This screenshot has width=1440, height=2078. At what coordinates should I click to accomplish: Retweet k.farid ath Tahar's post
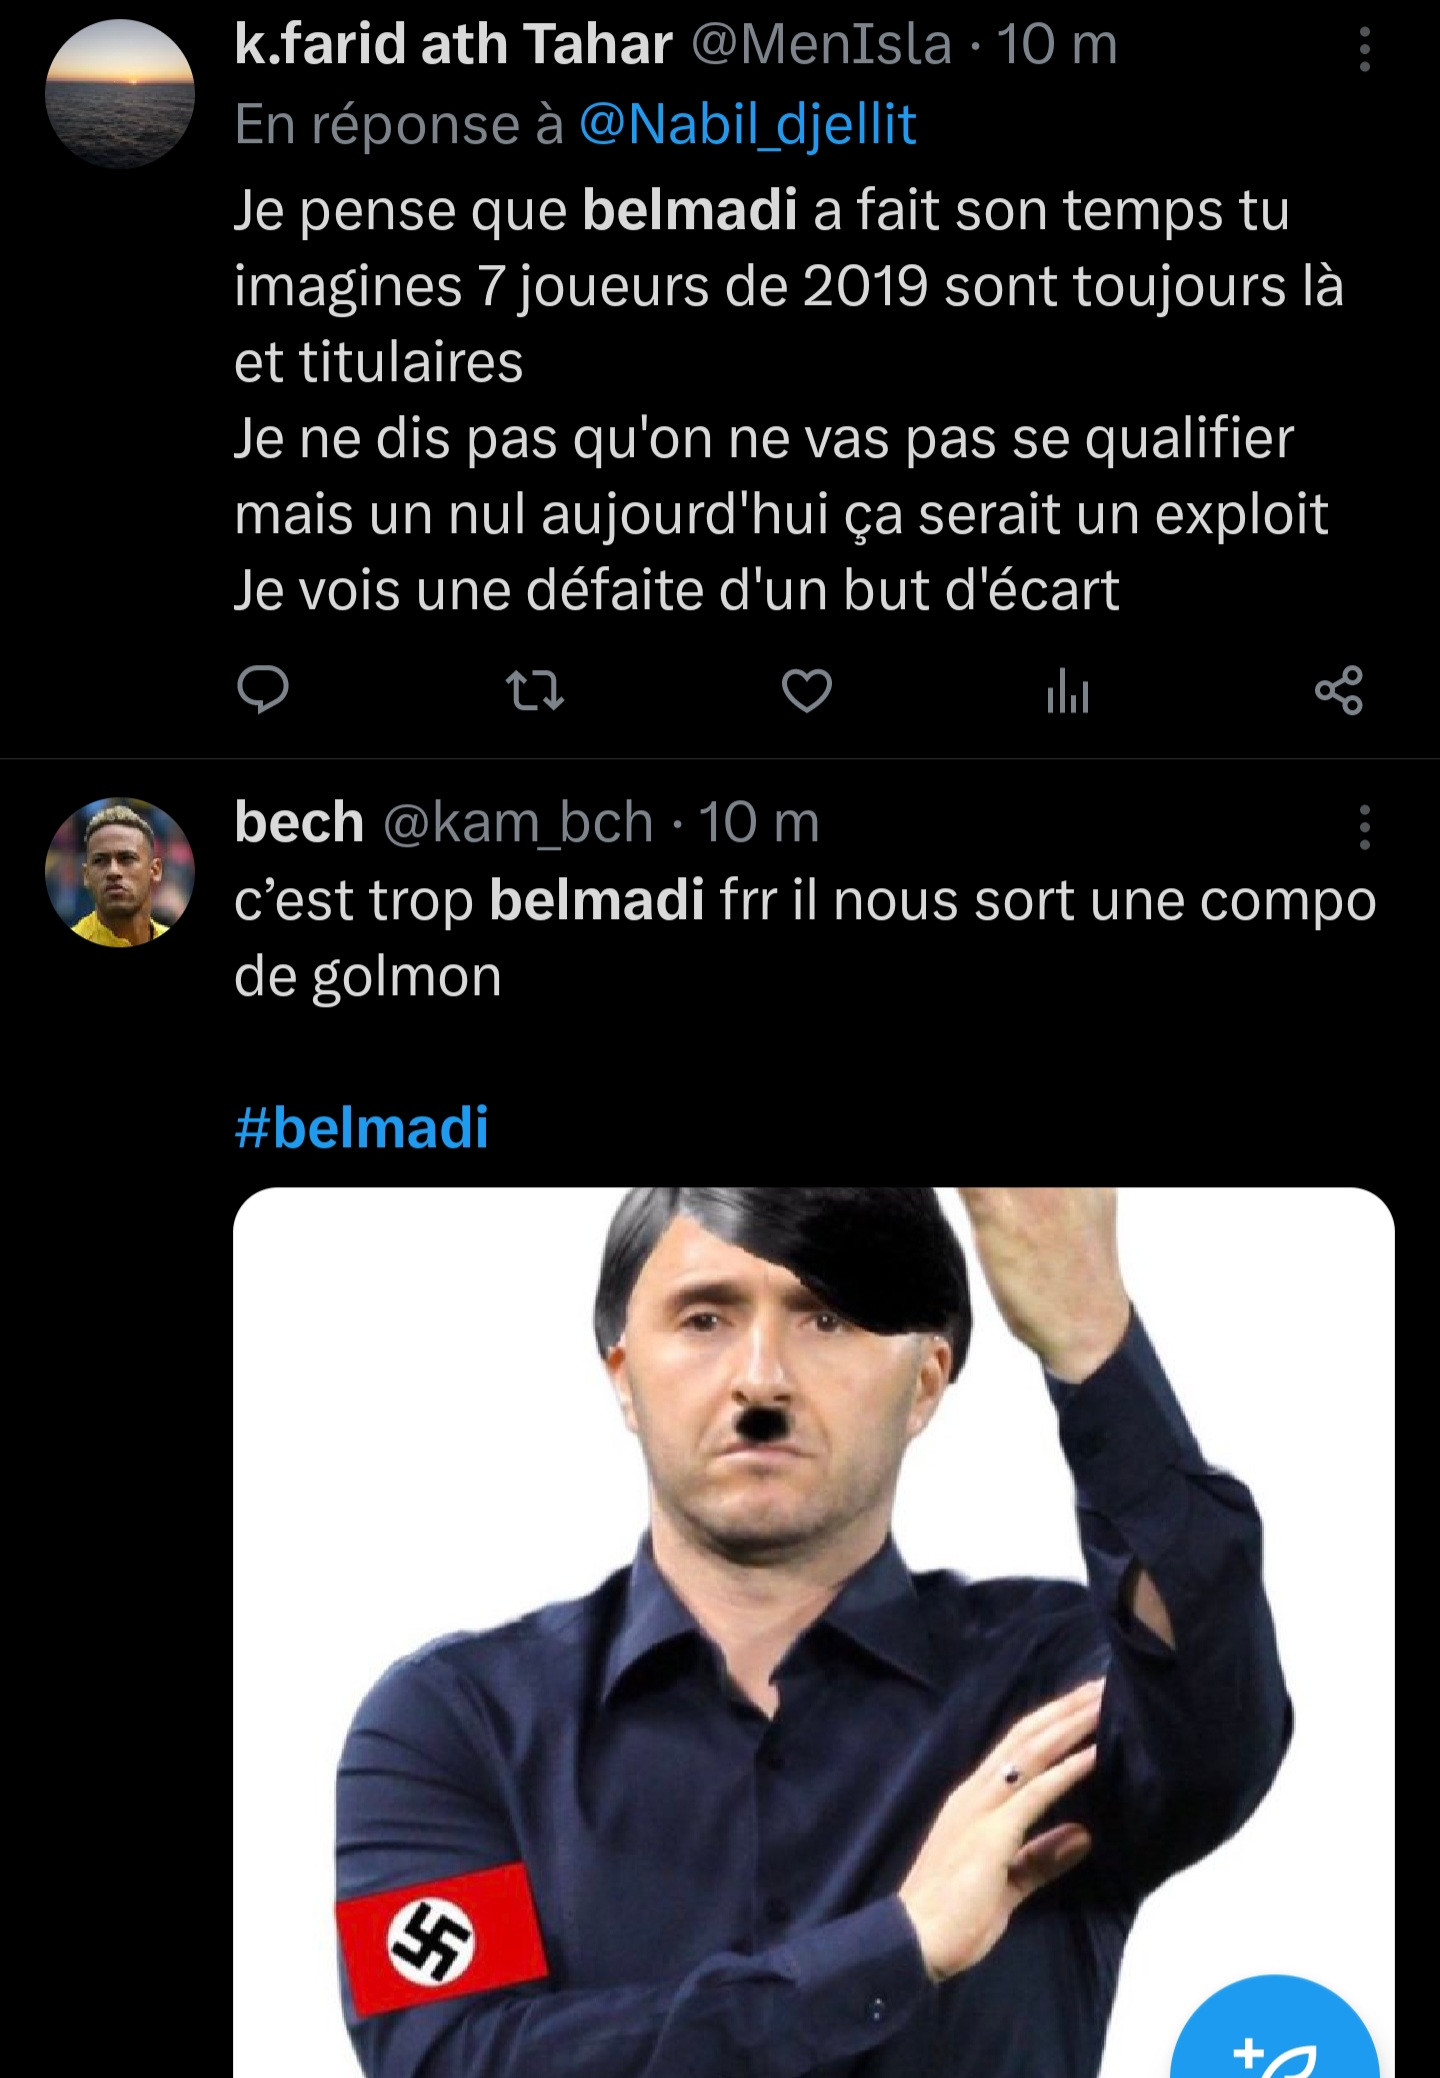[535, 690]
